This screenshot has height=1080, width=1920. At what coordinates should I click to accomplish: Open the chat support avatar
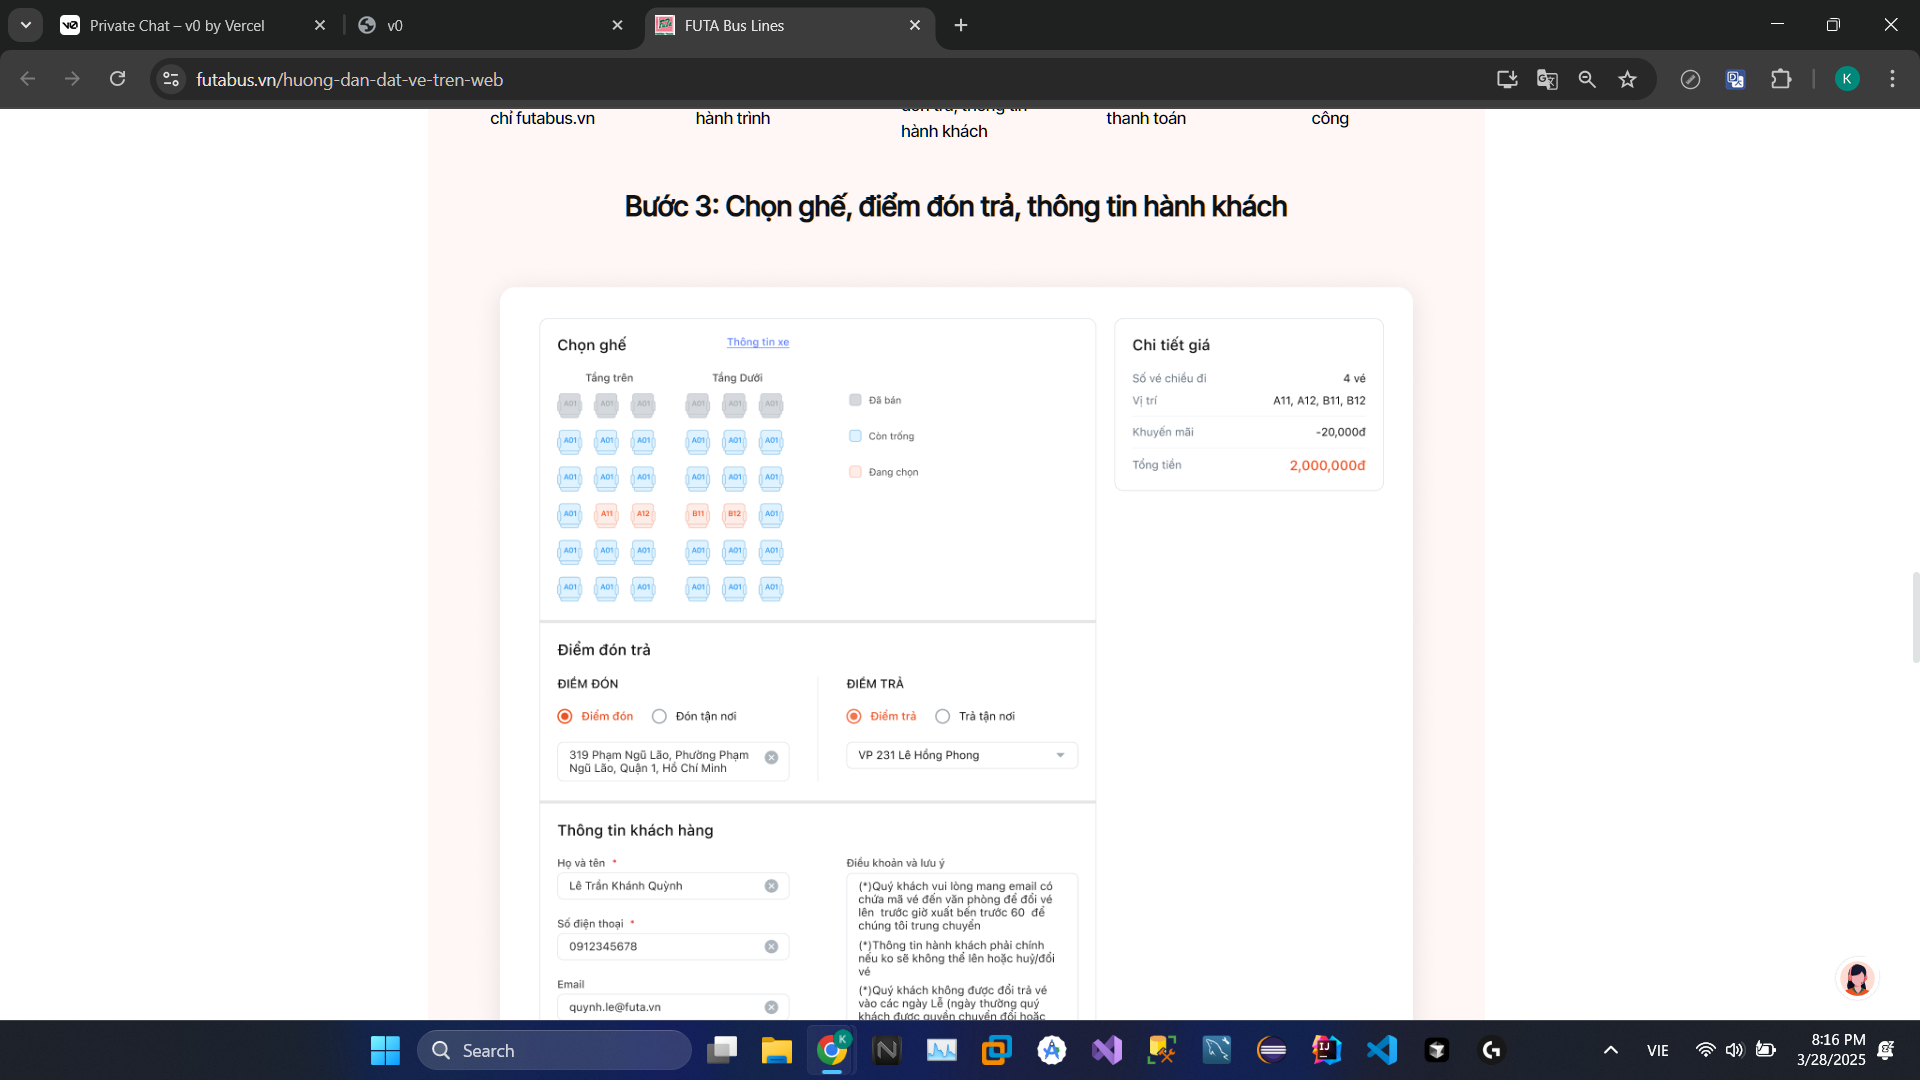tap(1857, 978)
